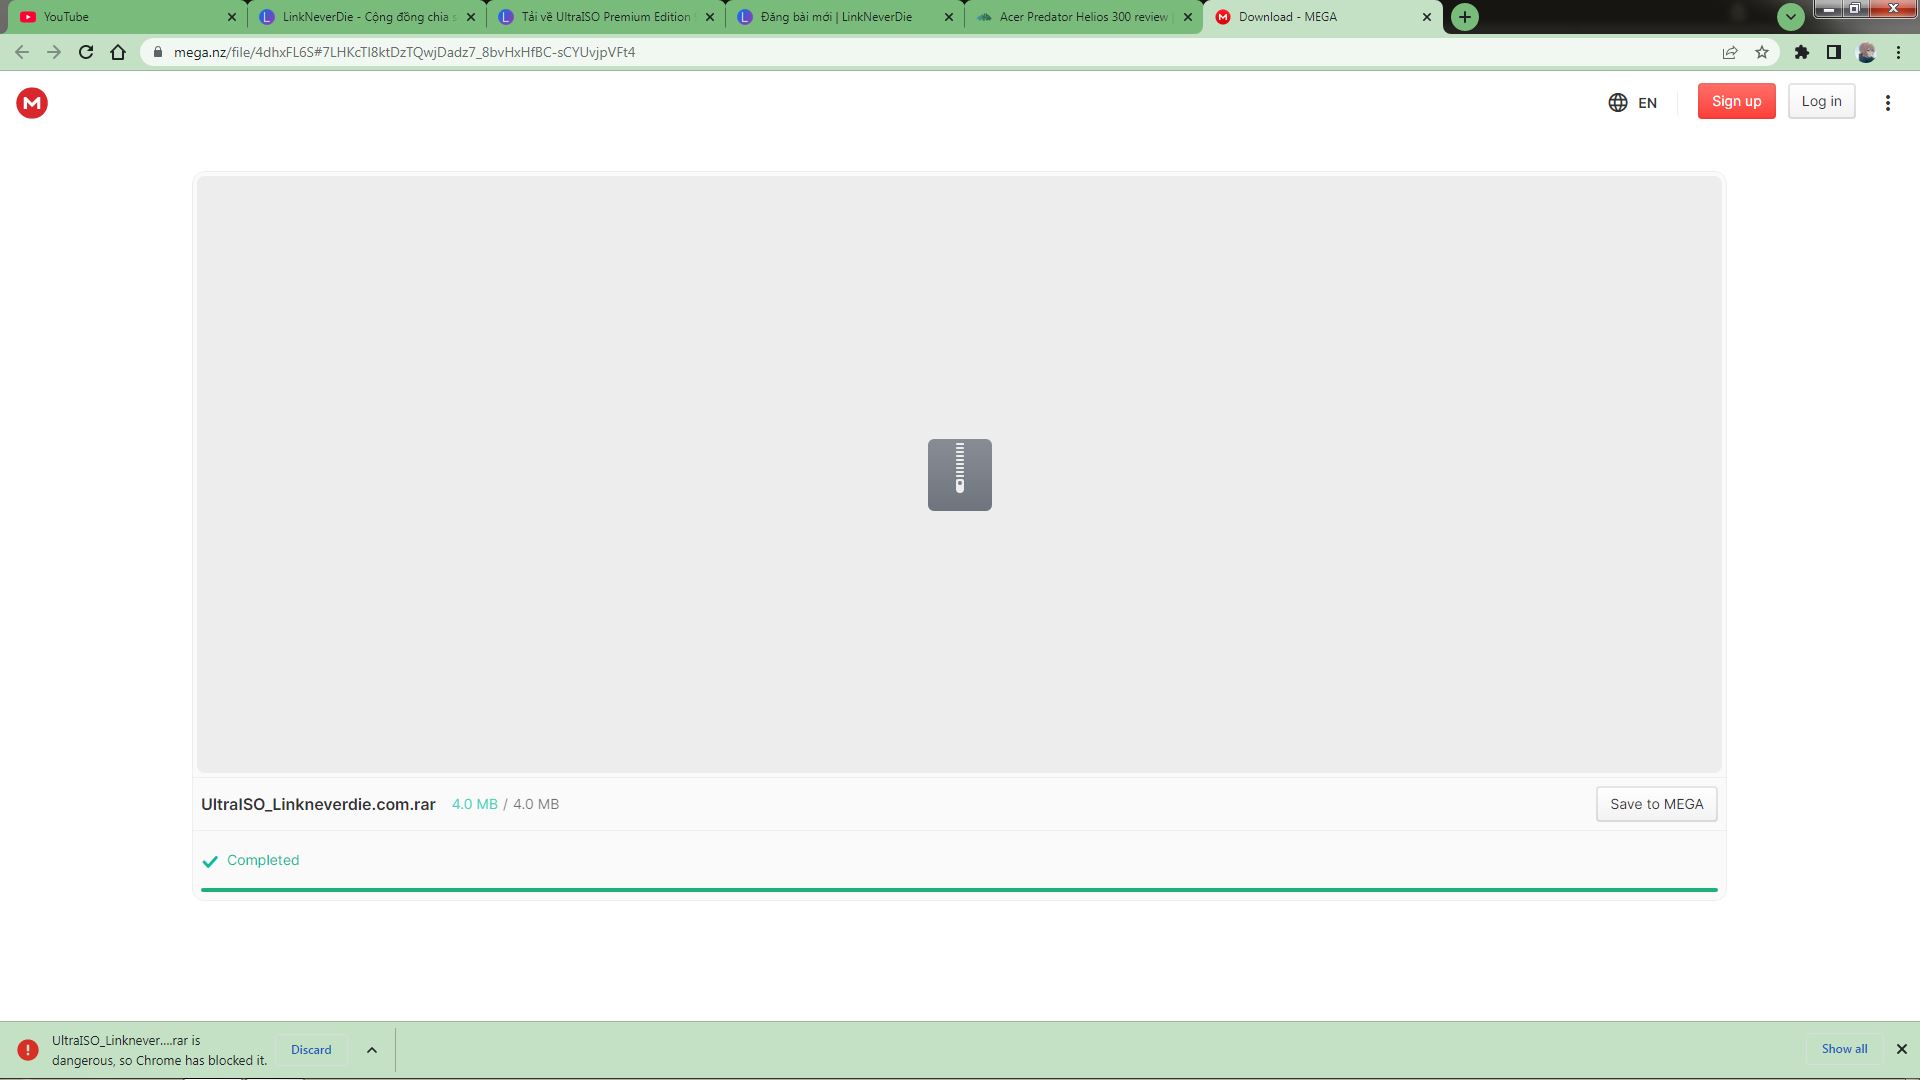Click the Completed checkmark indicator
This screenshot has width=1920, height=1080.
(x=211, y=860)
